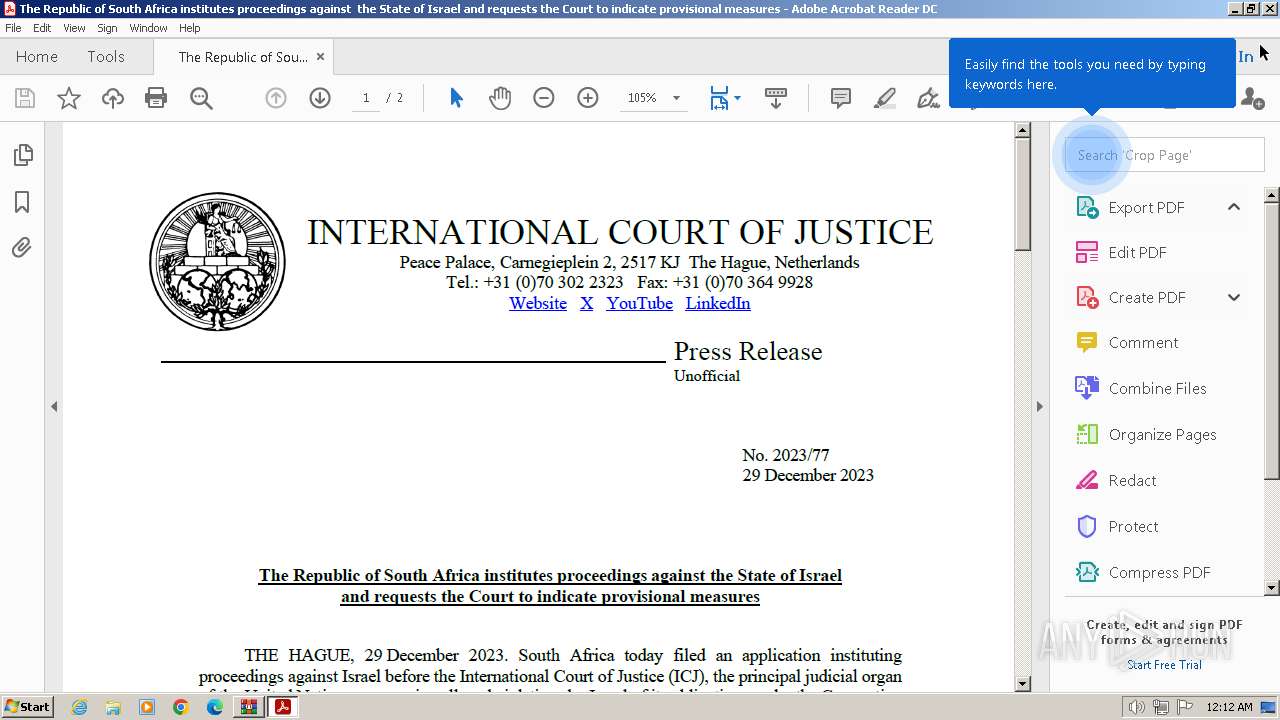Click the document scroll up arrow
This screenshot has width=1280, height=720.
point(1022,130)
